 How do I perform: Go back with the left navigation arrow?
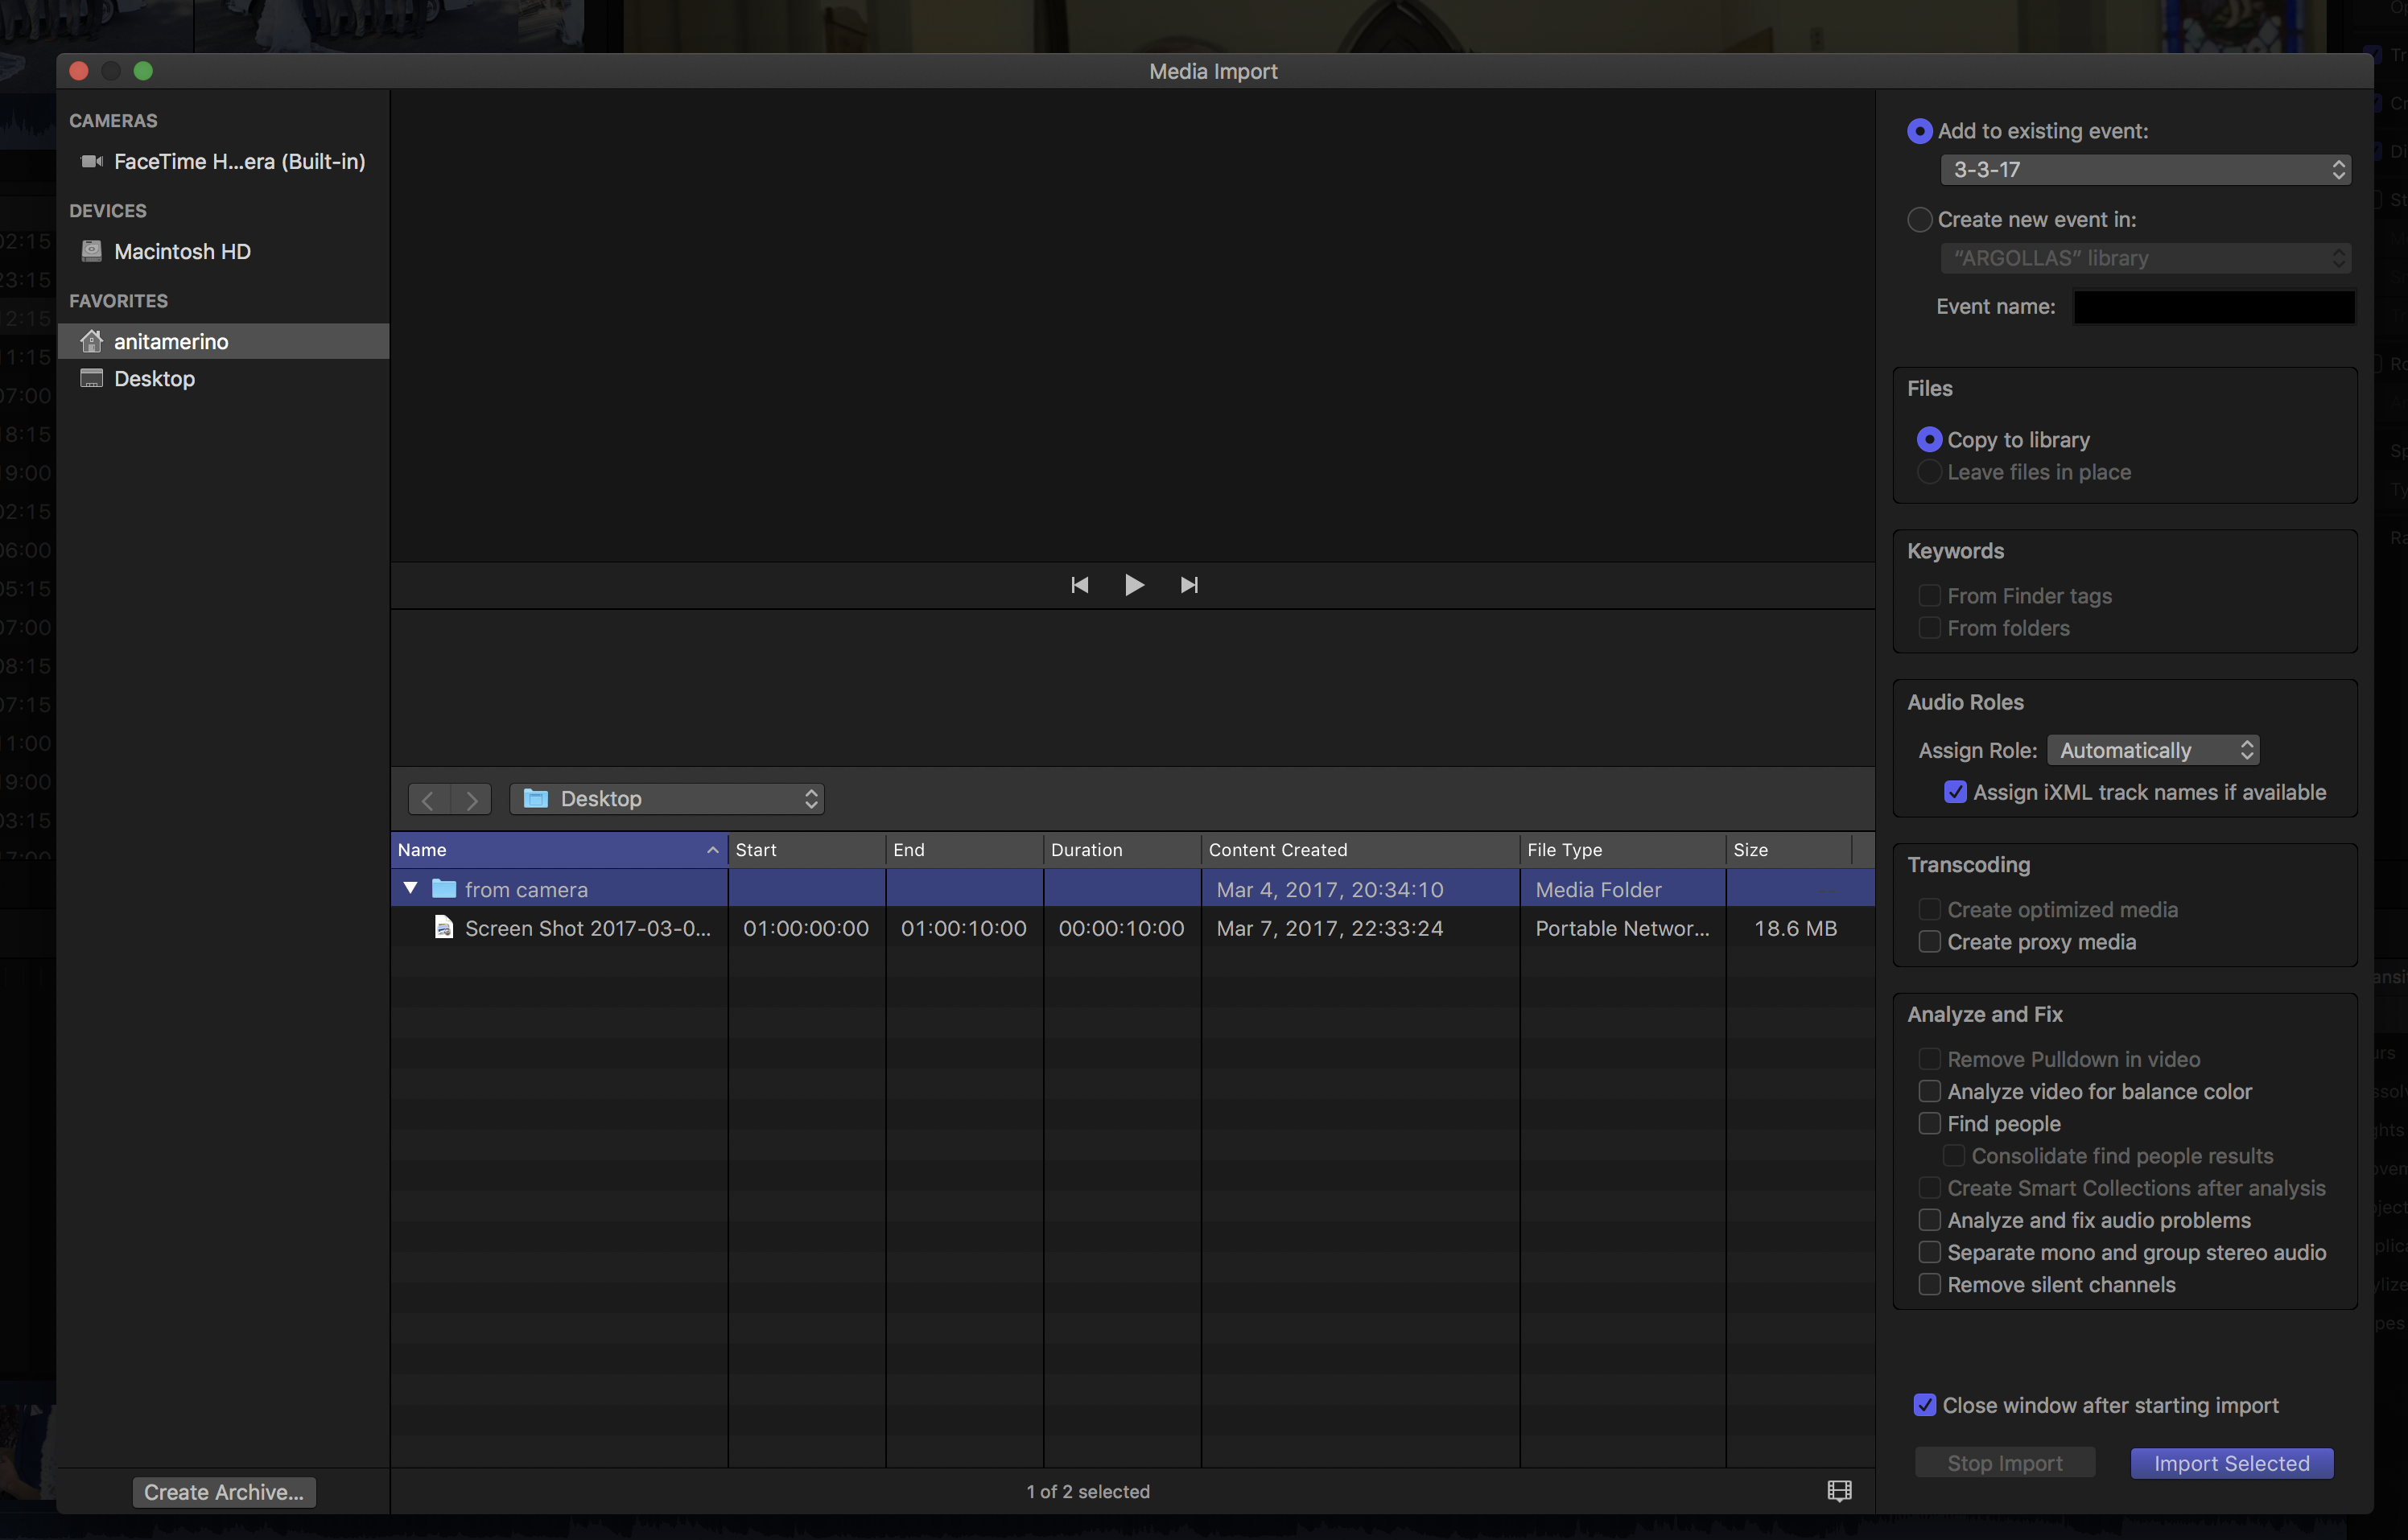click(428, 799)
